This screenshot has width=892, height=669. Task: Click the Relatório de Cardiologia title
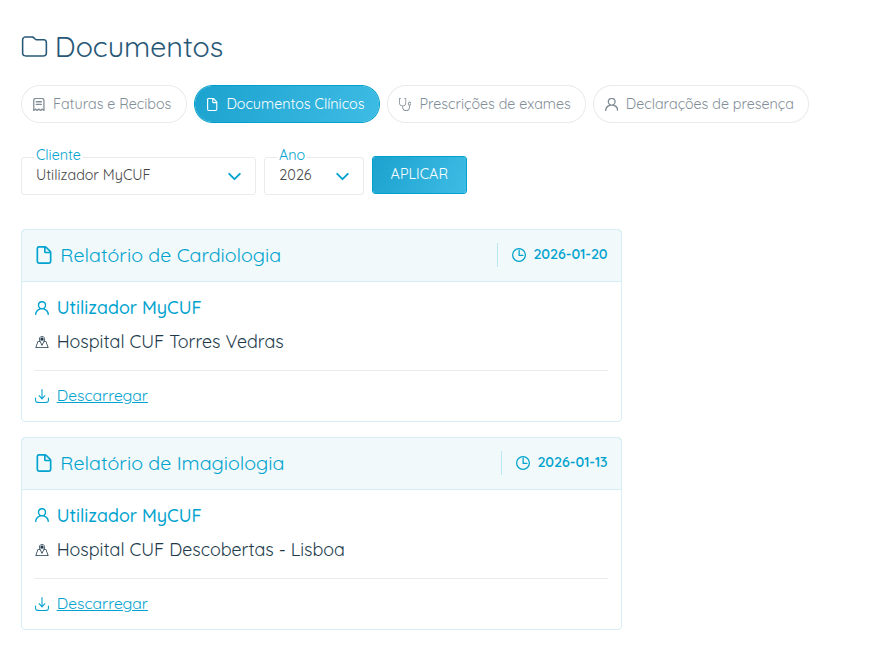pos(171,256)
